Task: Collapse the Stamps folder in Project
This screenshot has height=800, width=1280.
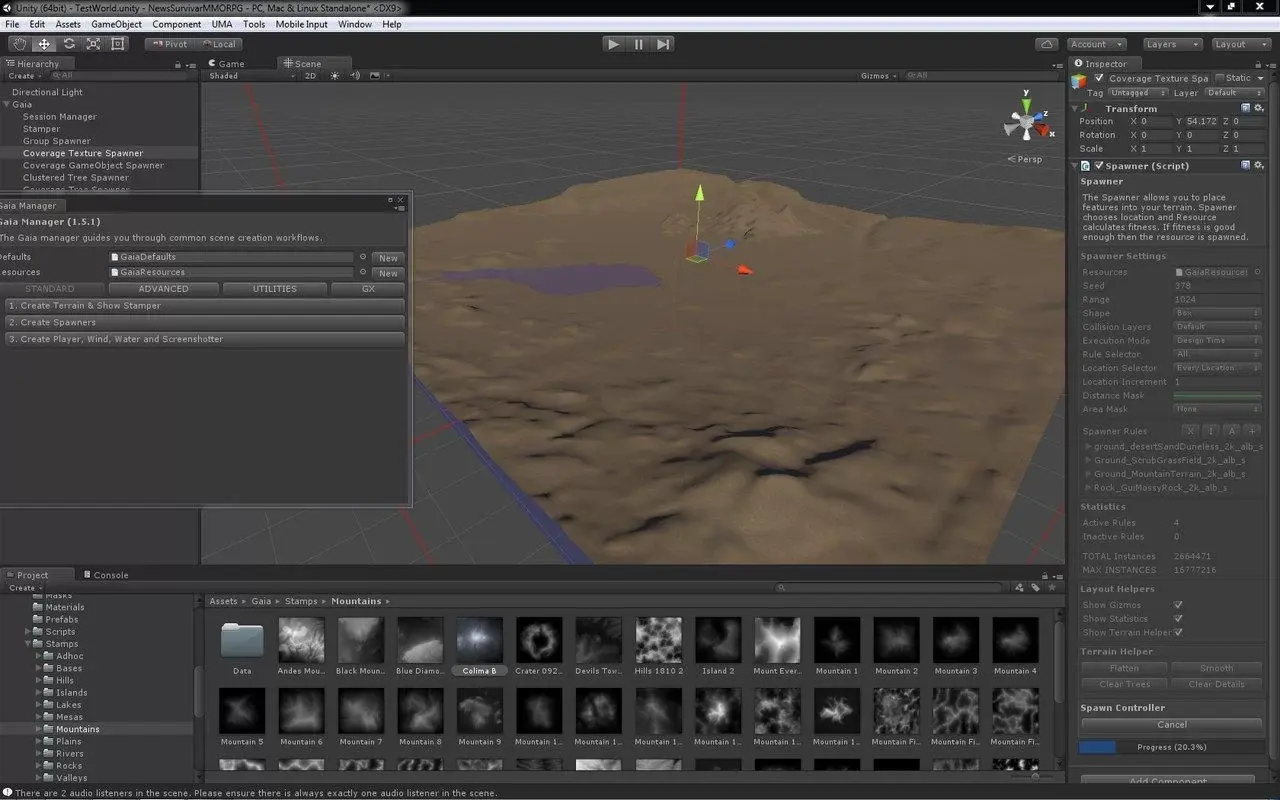Action: (x=28, y=644)
